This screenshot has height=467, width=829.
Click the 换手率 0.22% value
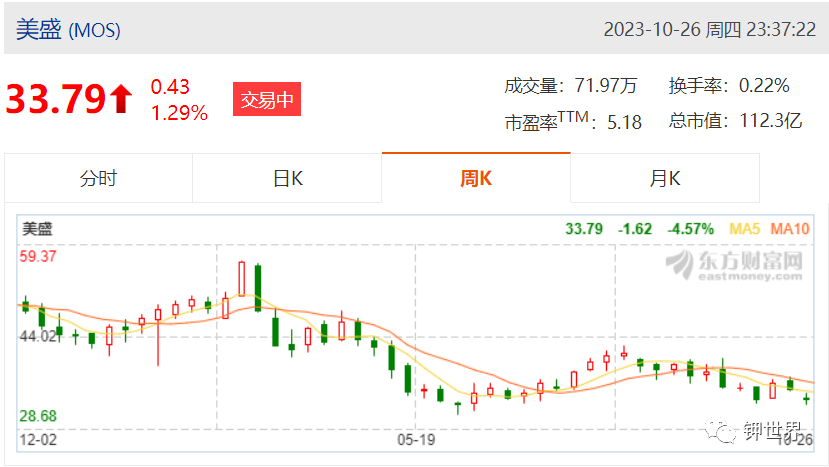click(x=764, y=86)
